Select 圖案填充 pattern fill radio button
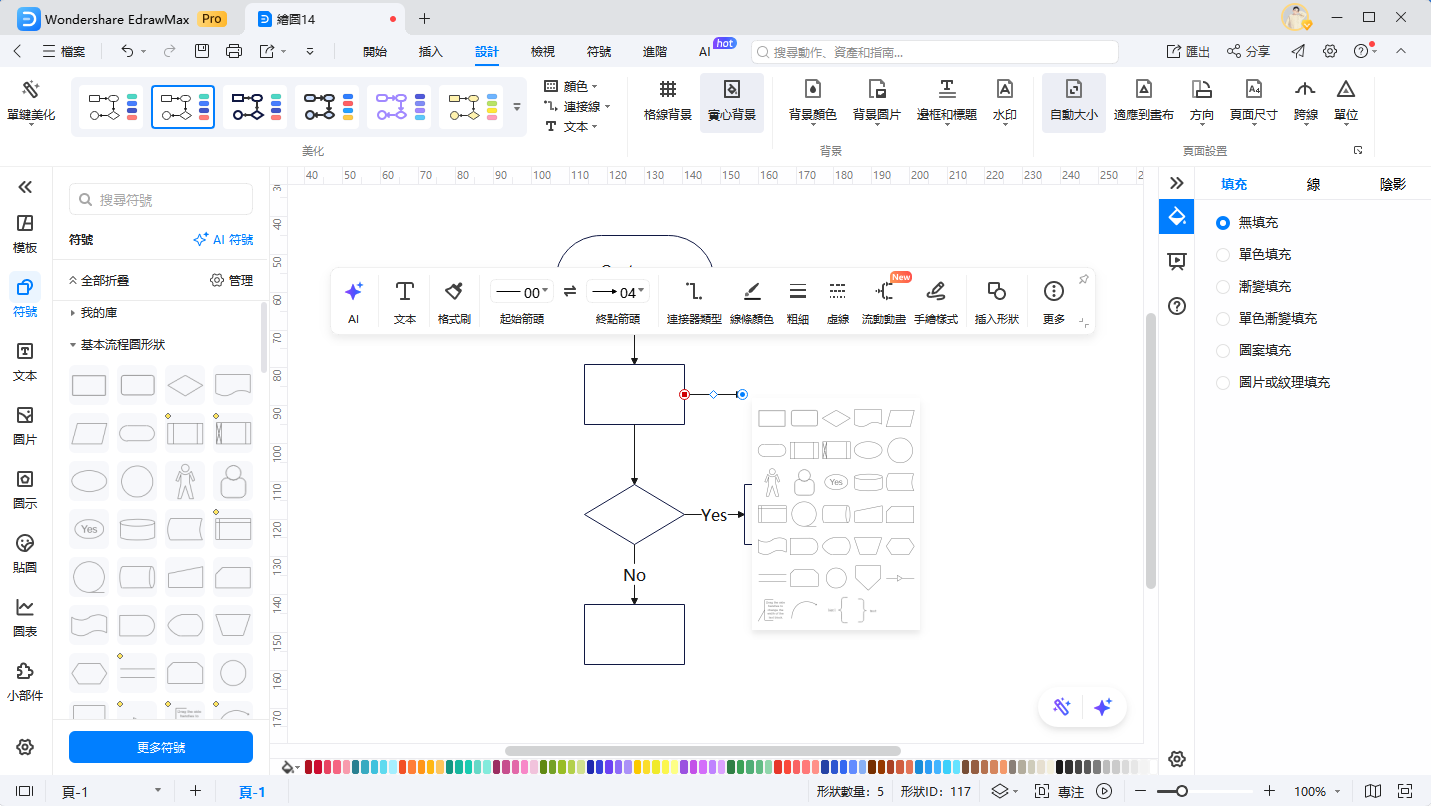The height and width of the screenshot is (806, 1431). click(x=1223, y=351)
